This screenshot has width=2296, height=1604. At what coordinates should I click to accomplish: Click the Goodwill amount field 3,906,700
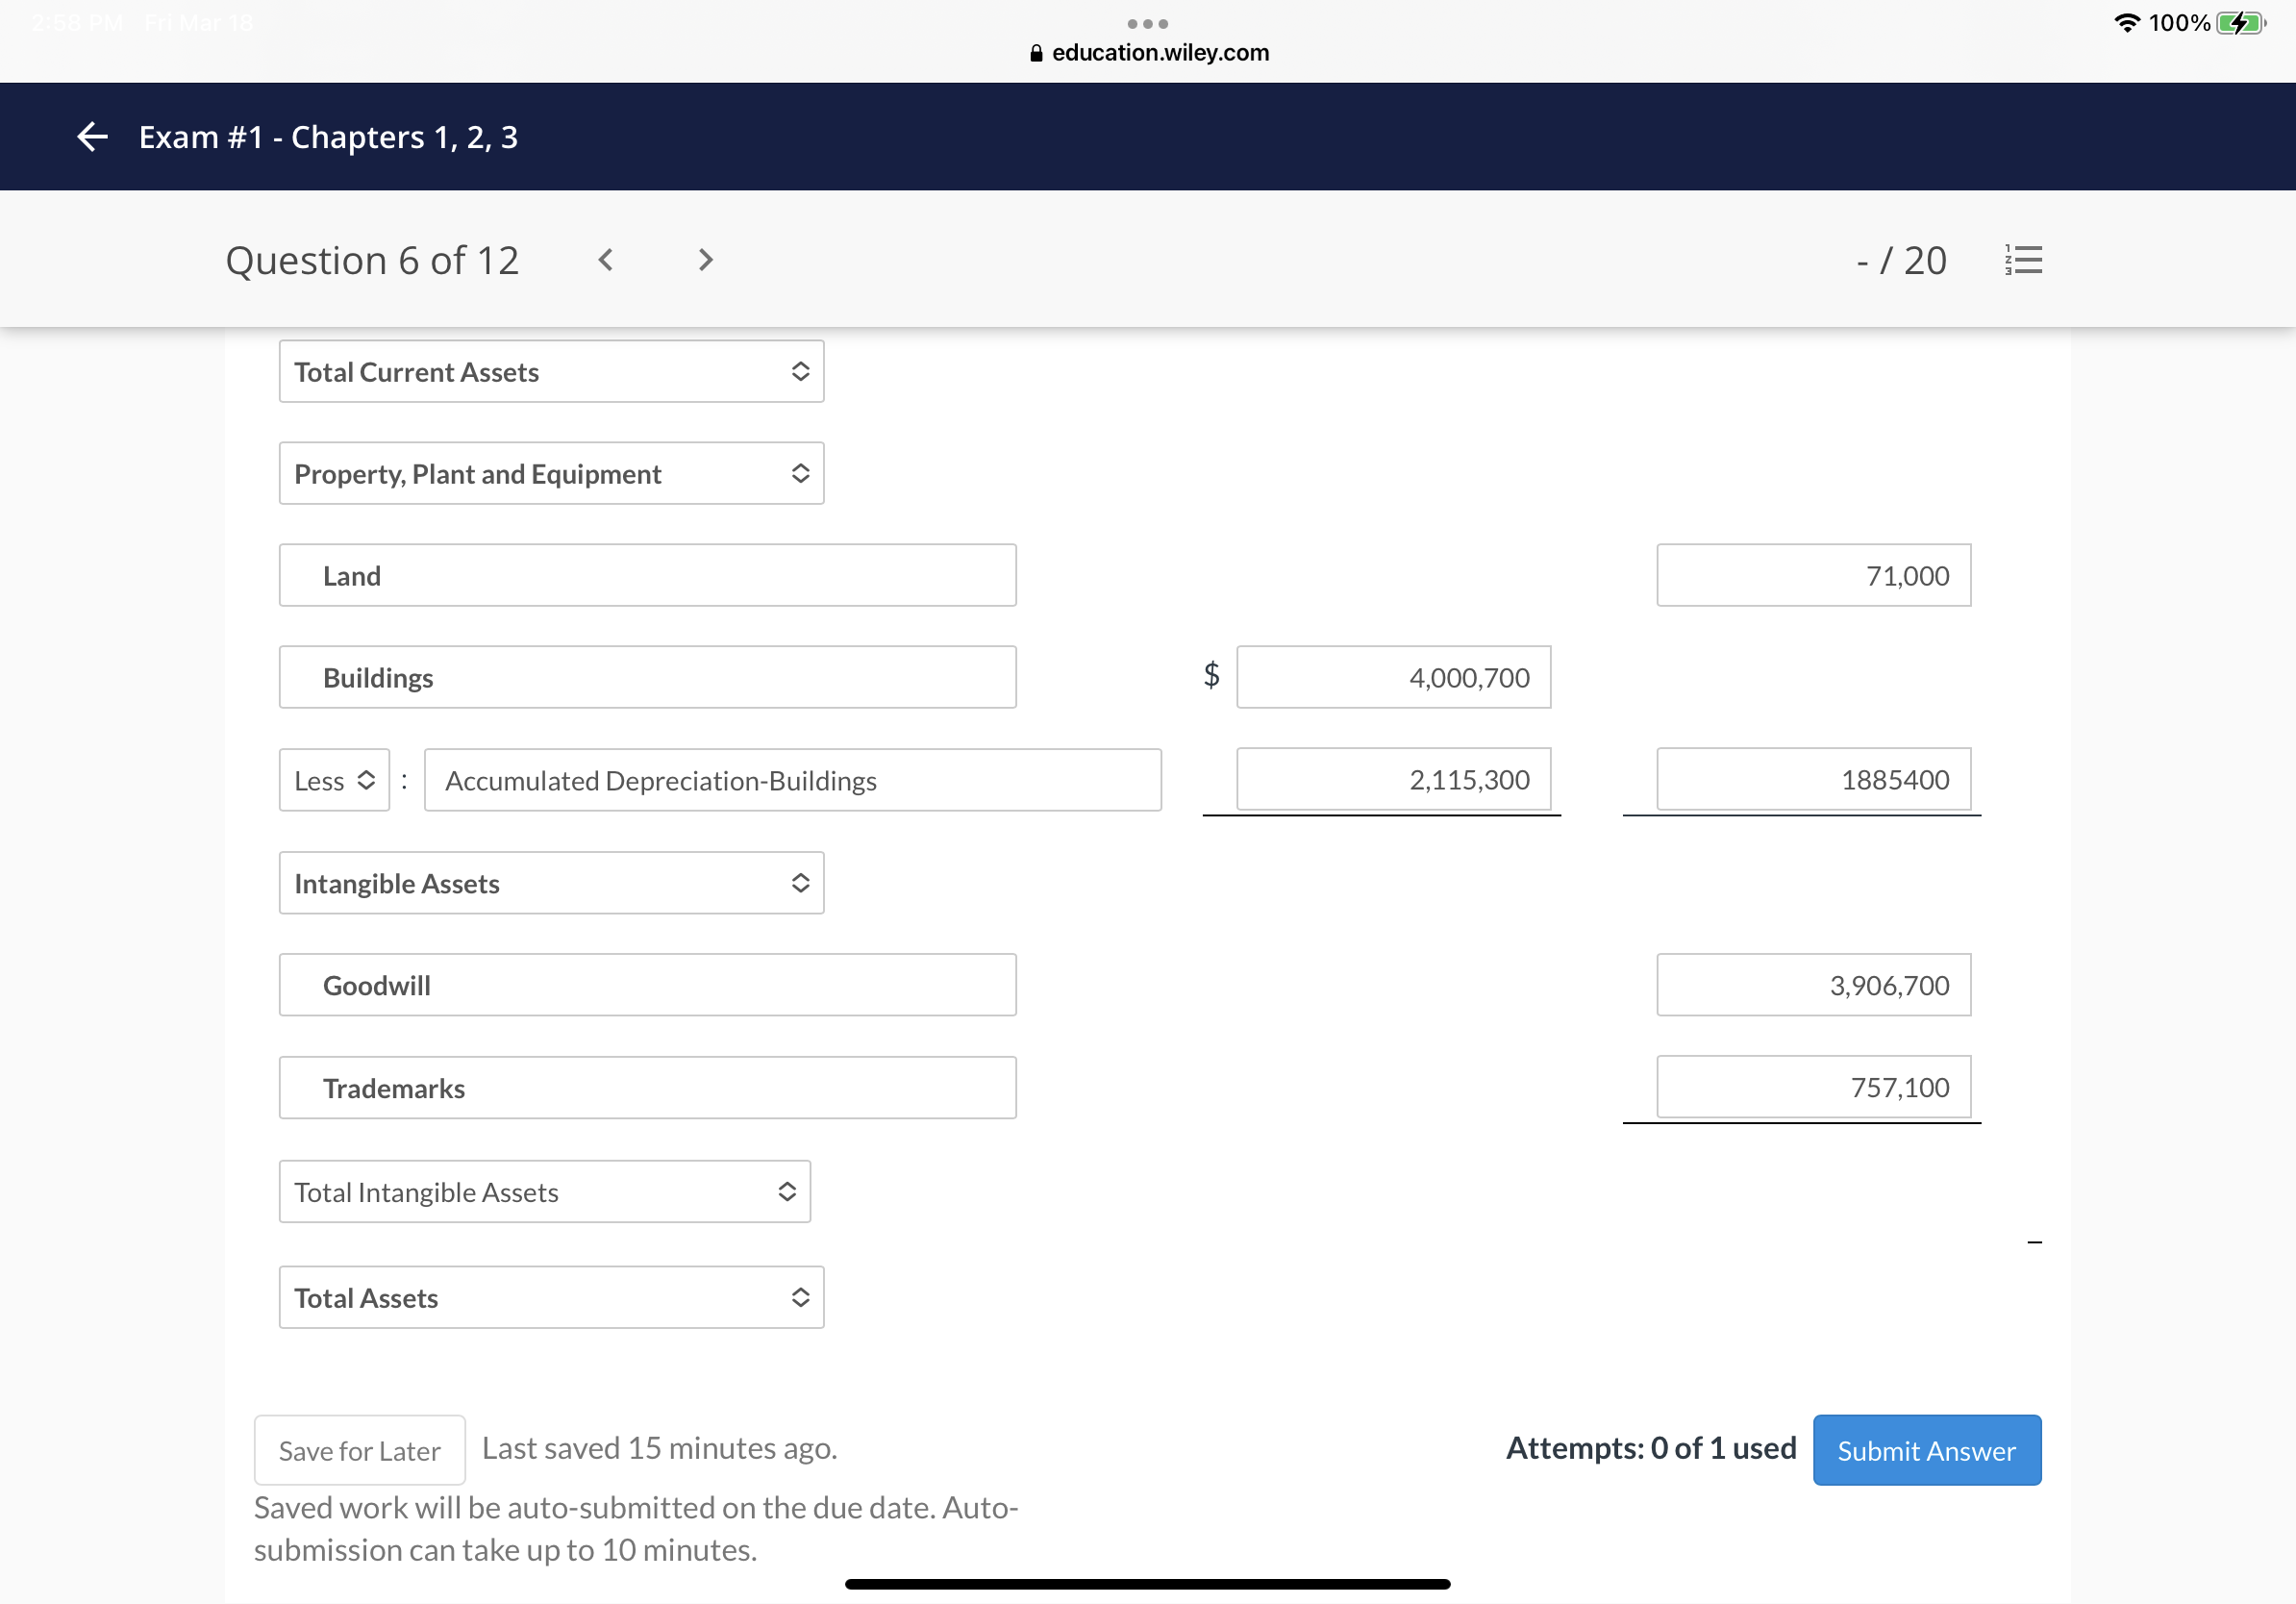[1813, 986]
